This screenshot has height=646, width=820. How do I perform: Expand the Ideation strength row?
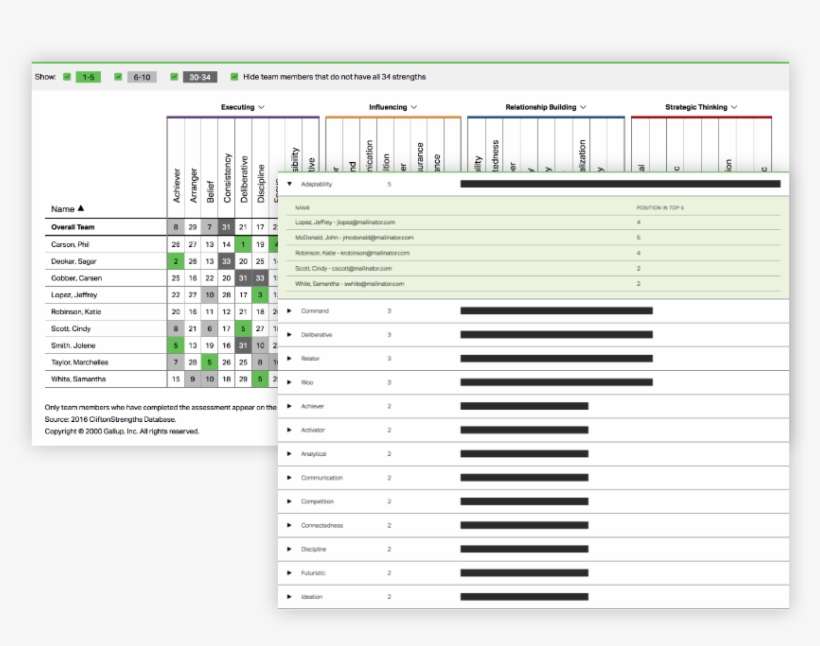pos(289,597)
